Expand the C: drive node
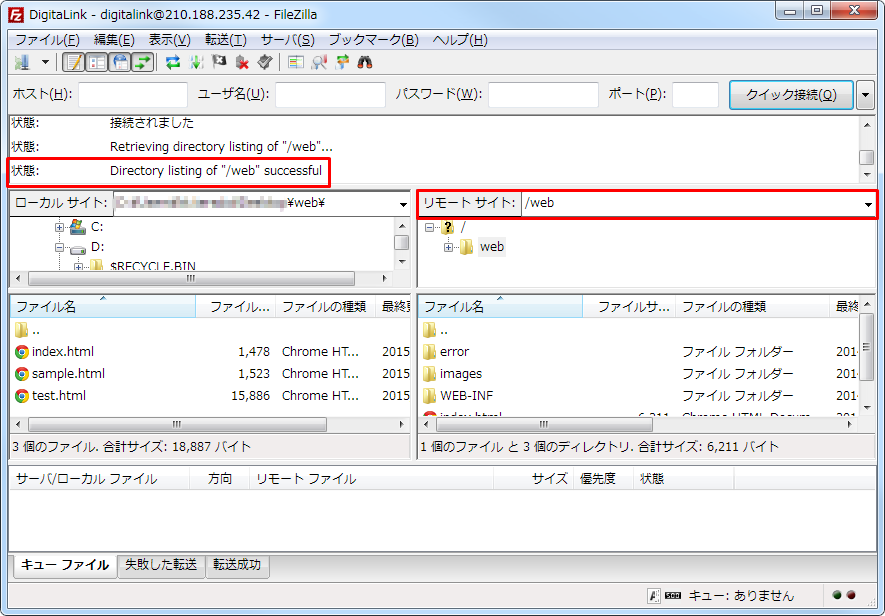This screenshot has width=885, height=616. point(59,228)
